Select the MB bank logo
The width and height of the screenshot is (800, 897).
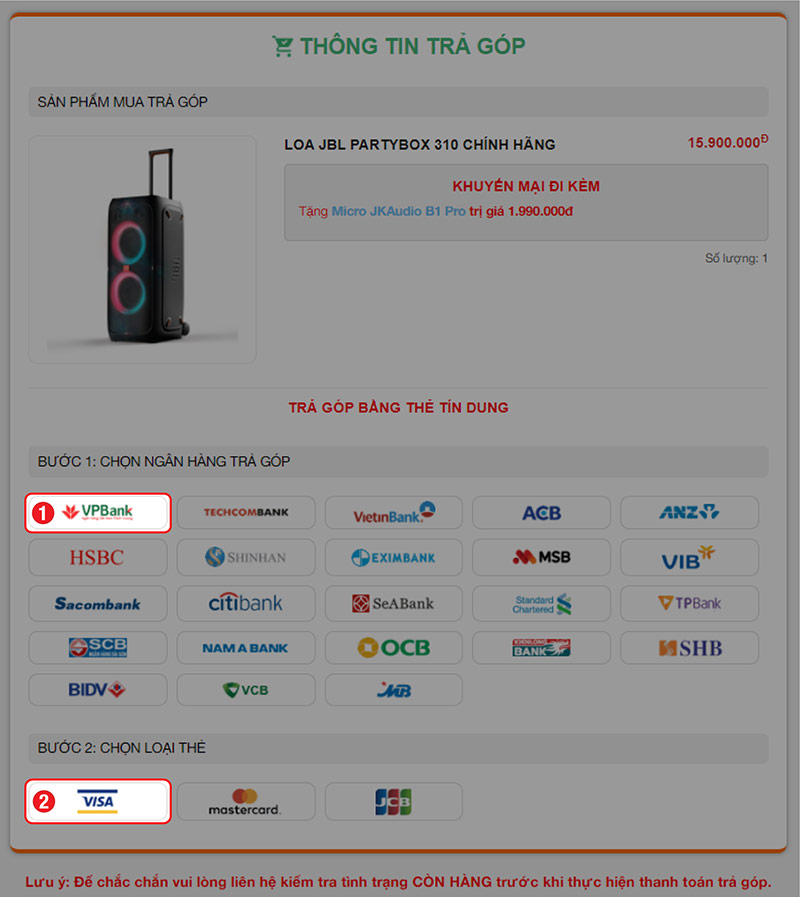(394, 690)
